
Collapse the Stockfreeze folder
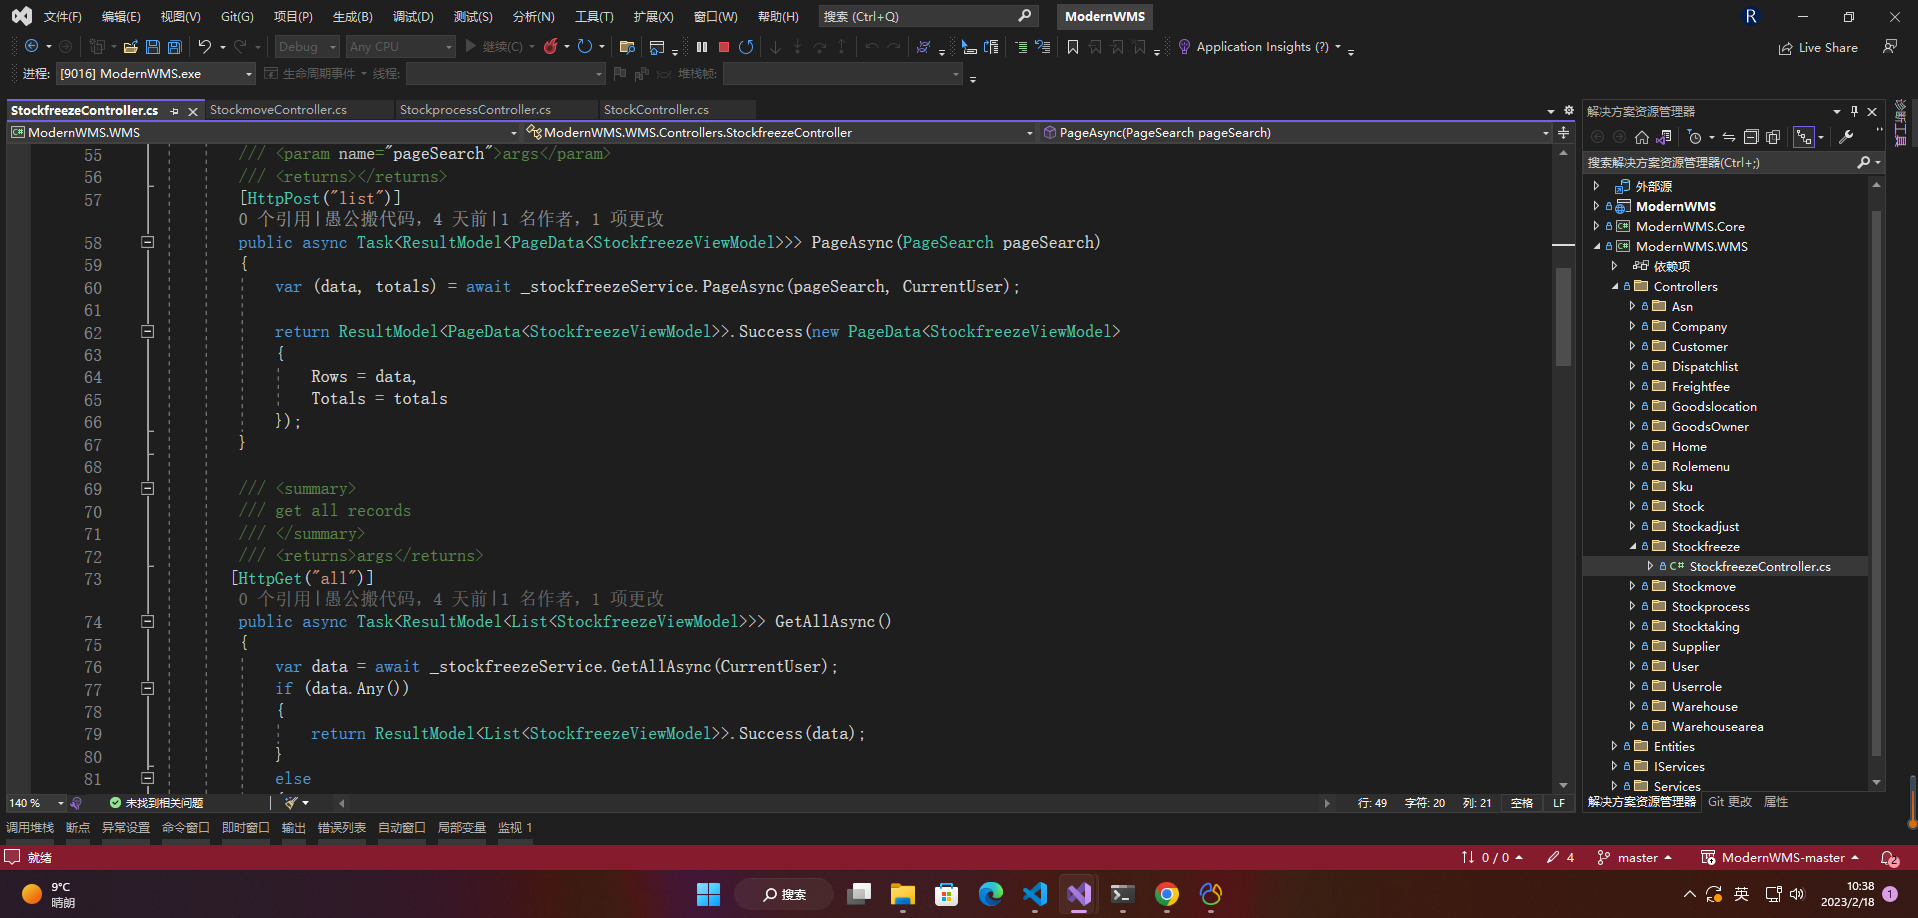tap(1632, 546)
